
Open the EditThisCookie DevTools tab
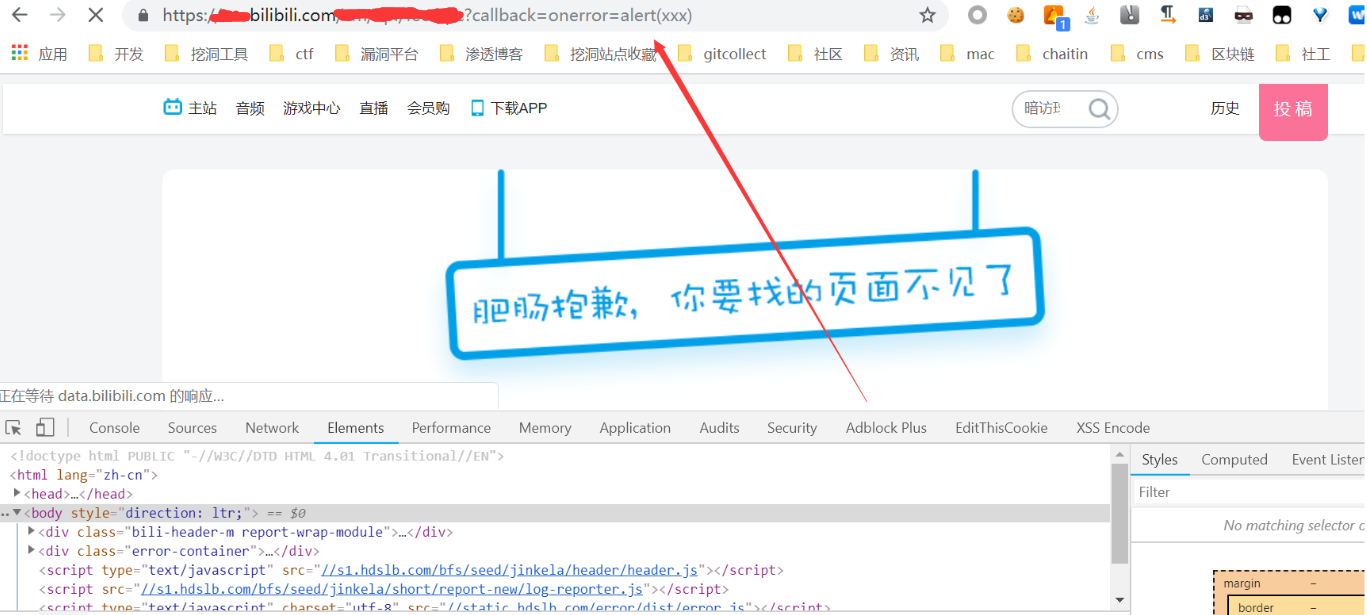(1001, 428)
